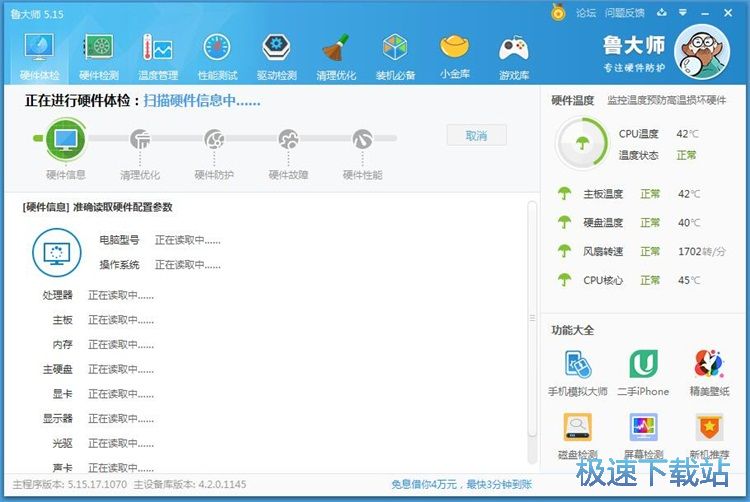Click the 硬盘温度 40℃ value
This screenshot has width=750, height=502.
(x=689, y=223)
